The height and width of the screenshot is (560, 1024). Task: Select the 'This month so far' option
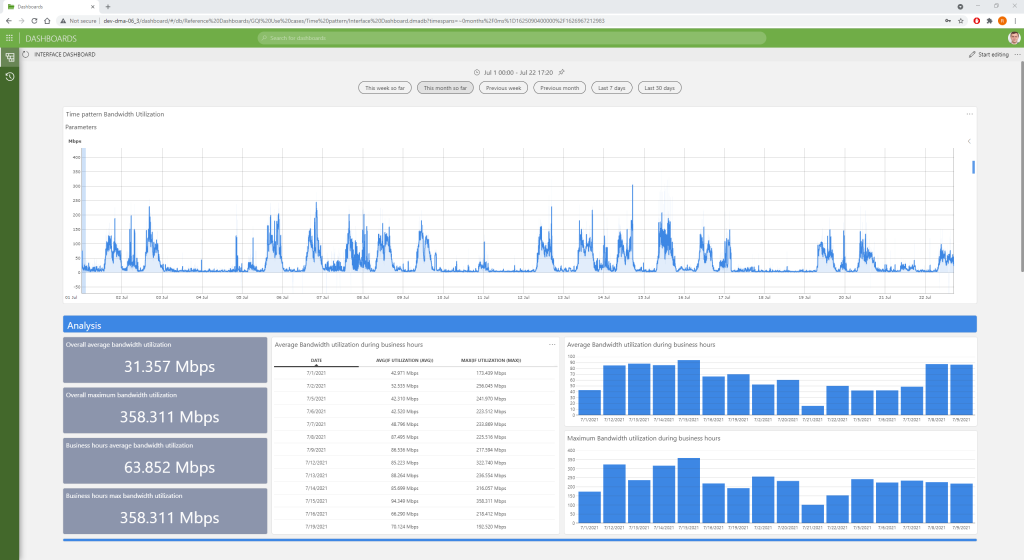[444, 88]
